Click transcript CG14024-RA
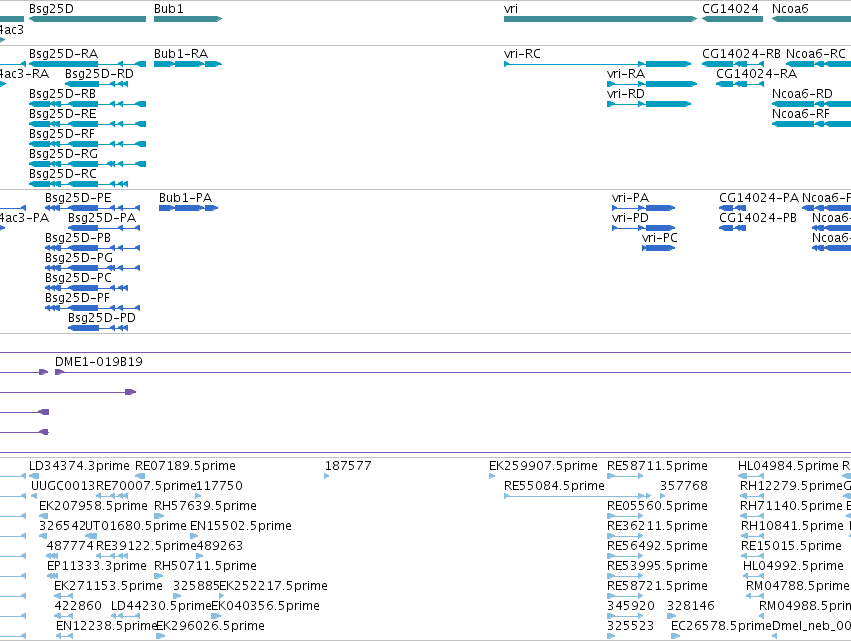Image resolution: width=851 pixels, height=641 pixels. [740, 84]
